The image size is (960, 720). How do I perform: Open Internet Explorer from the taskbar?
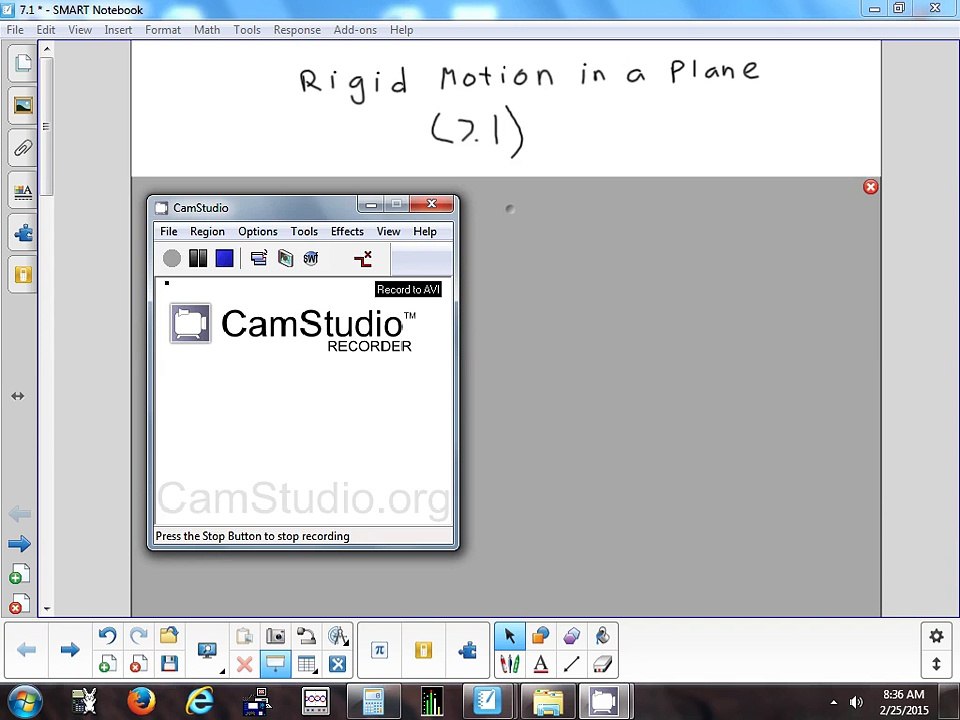coord(199,702)
